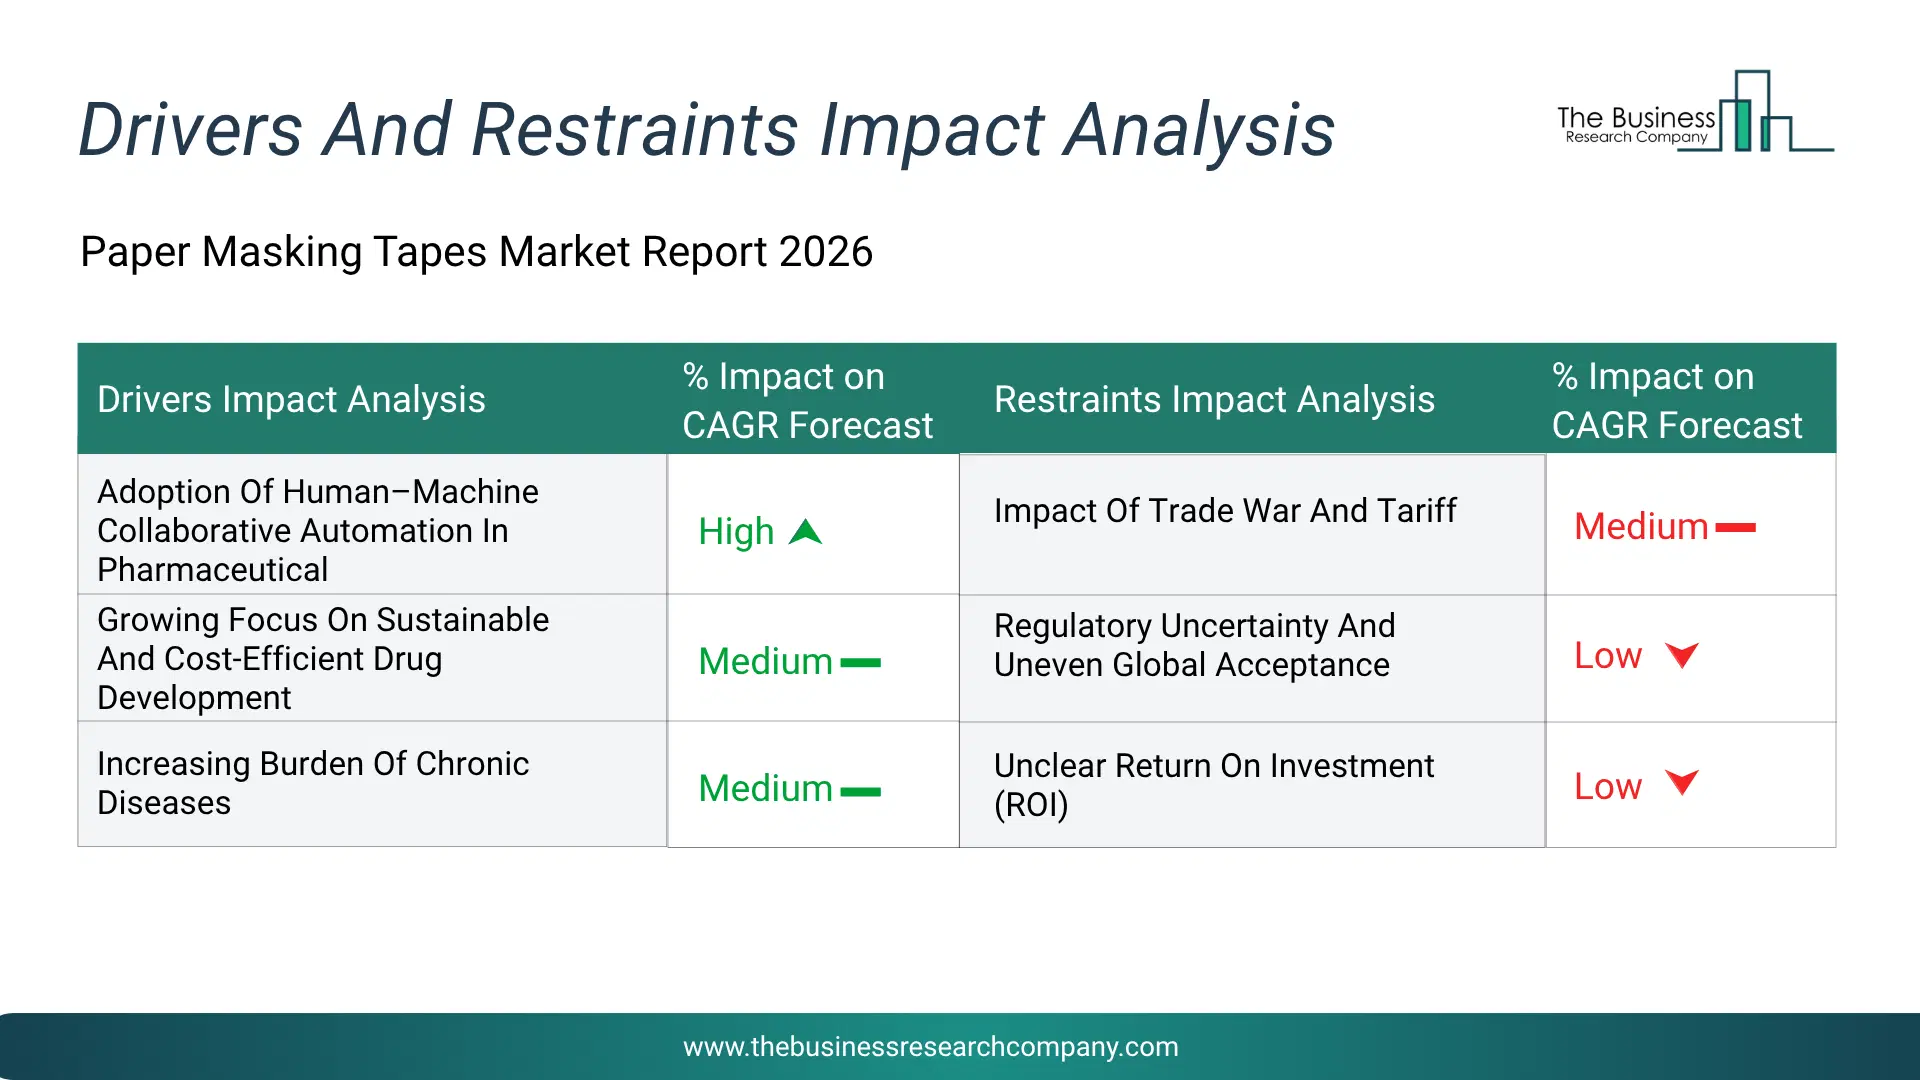Click The Business Research Company logo
This screenshot has height=1080, width=1920.
pos(1695,112)
